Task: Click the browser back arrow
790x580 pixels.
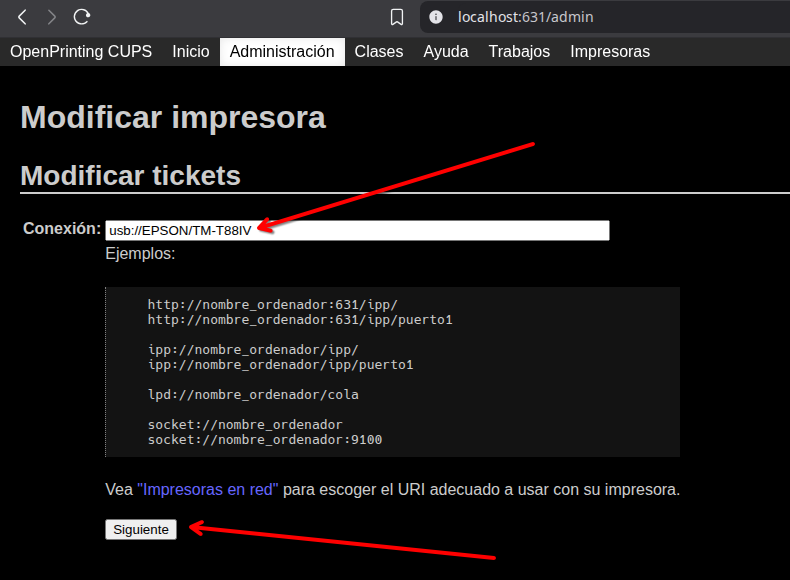Action: pos(22,17)
